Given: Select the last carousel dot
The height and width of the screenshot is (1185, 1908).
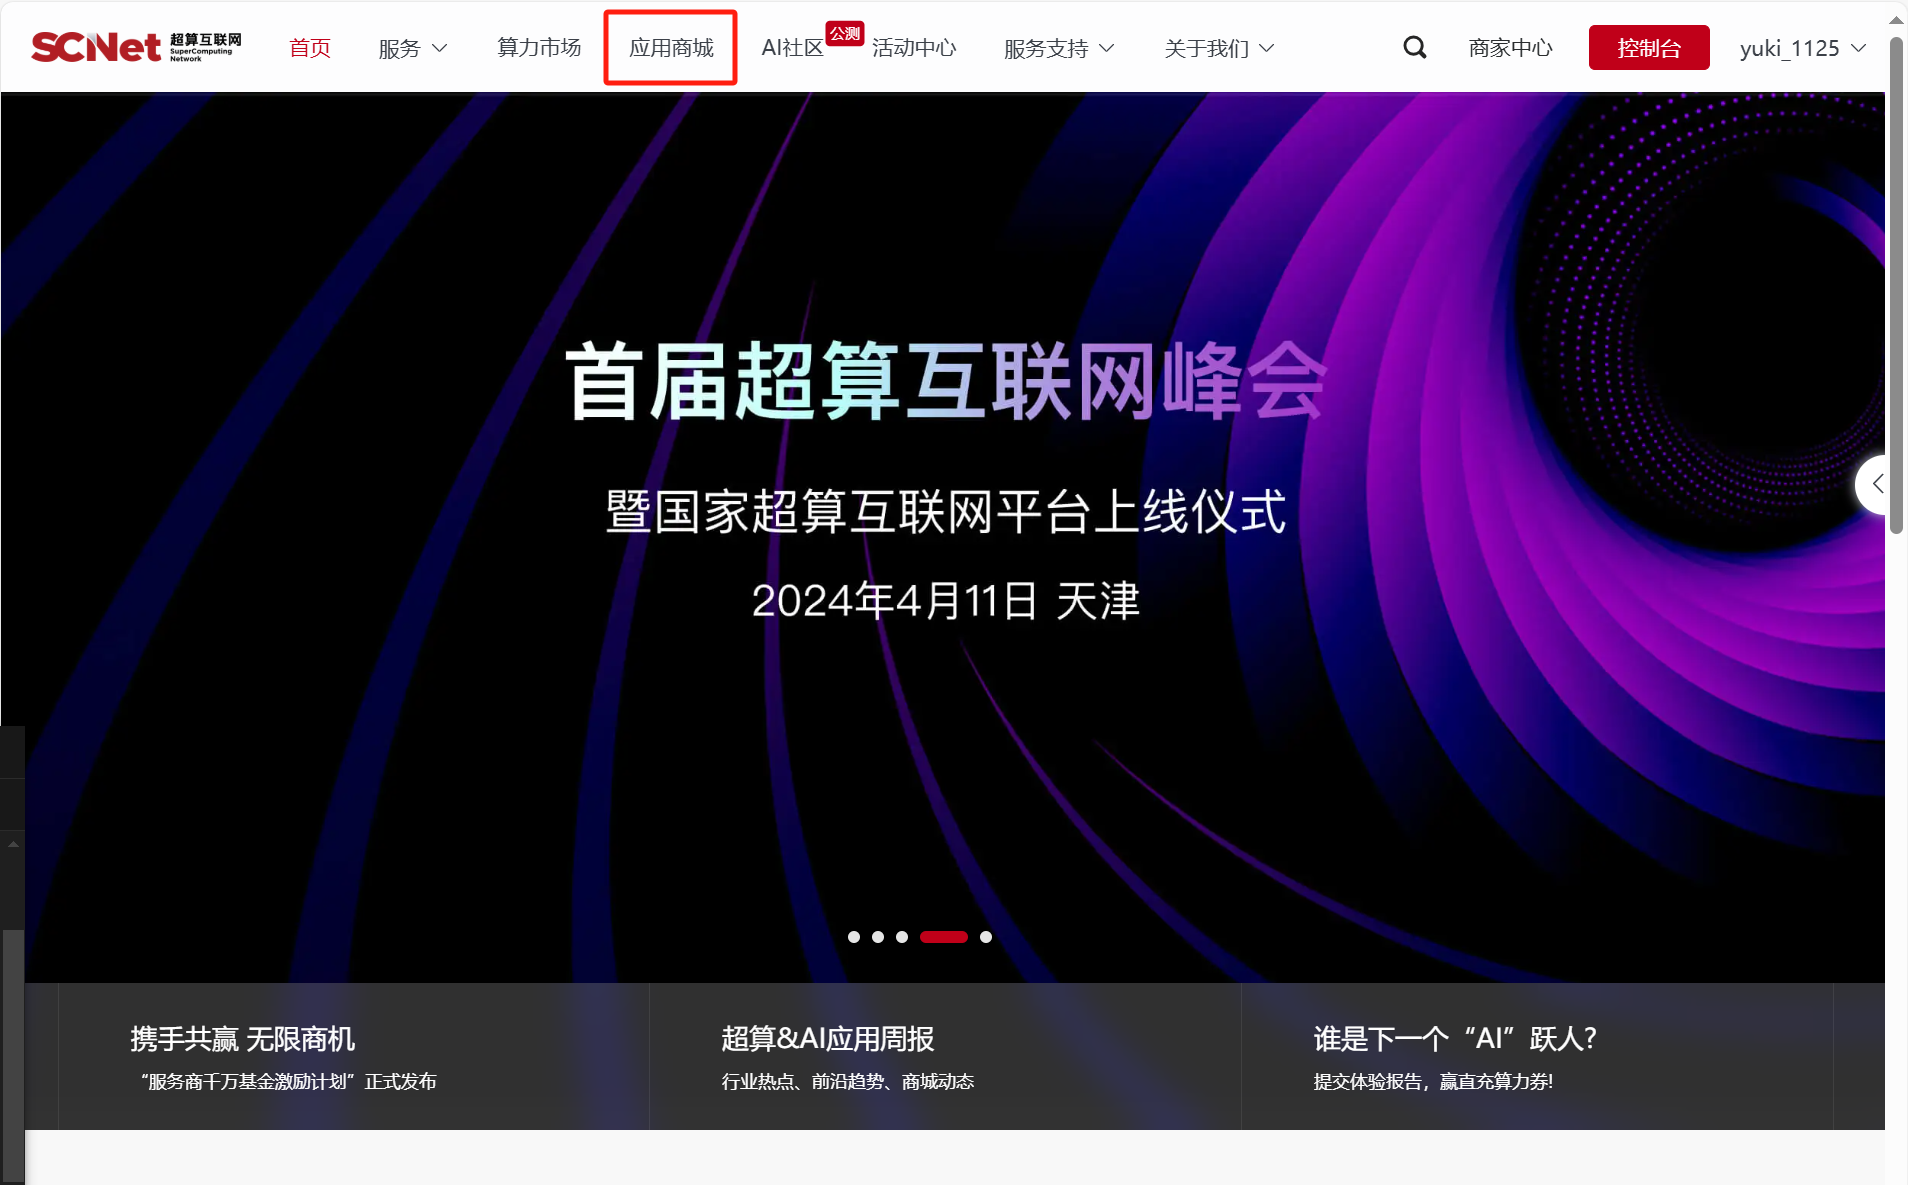Looking at the screenshot, I should tap(986, 937).
